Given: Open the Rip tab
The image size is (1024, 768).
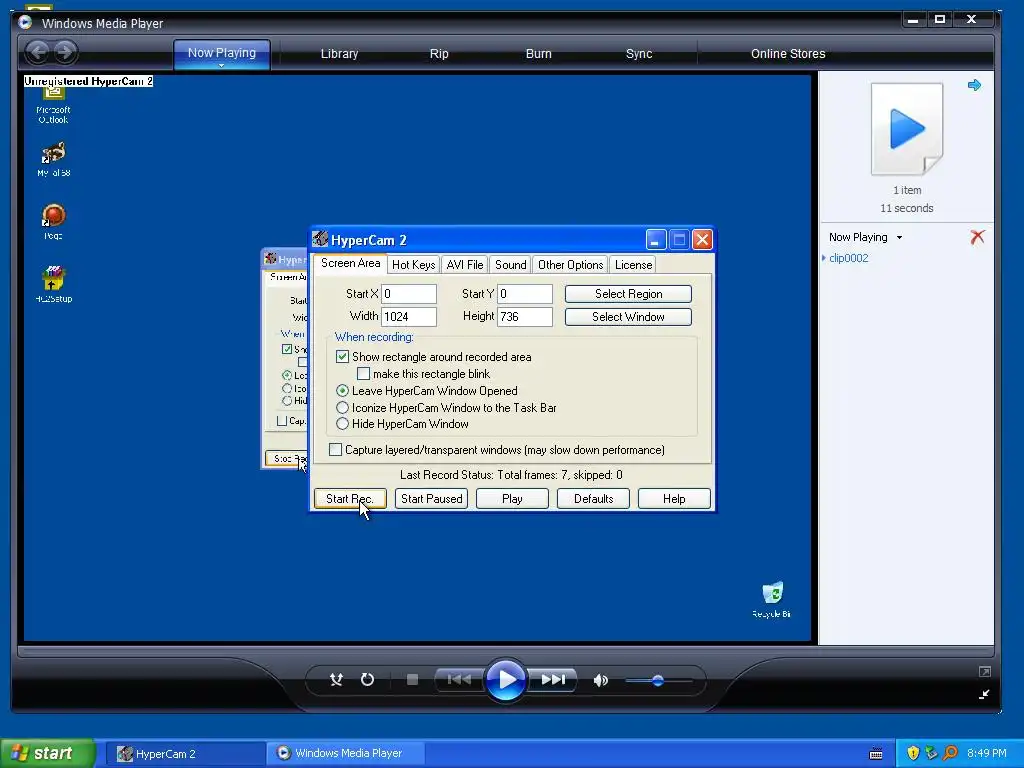Looking at the screenshot, I should tap(439, 54).
